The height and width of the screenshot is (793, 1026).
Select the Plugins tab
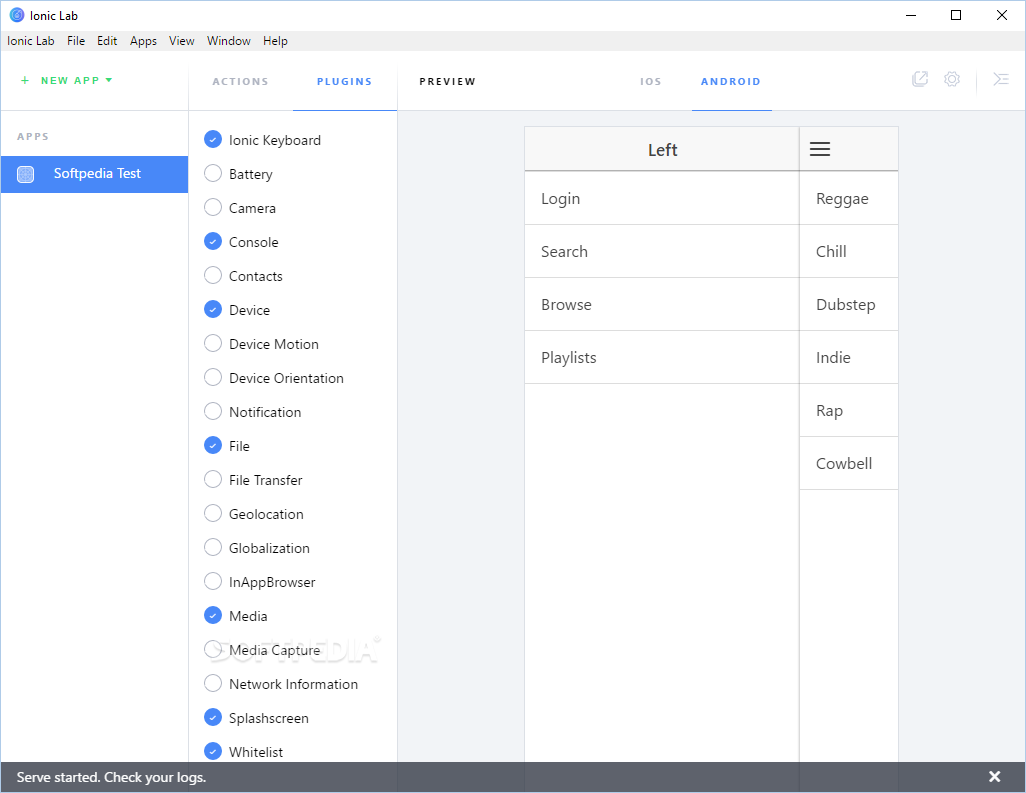[345, 81]
